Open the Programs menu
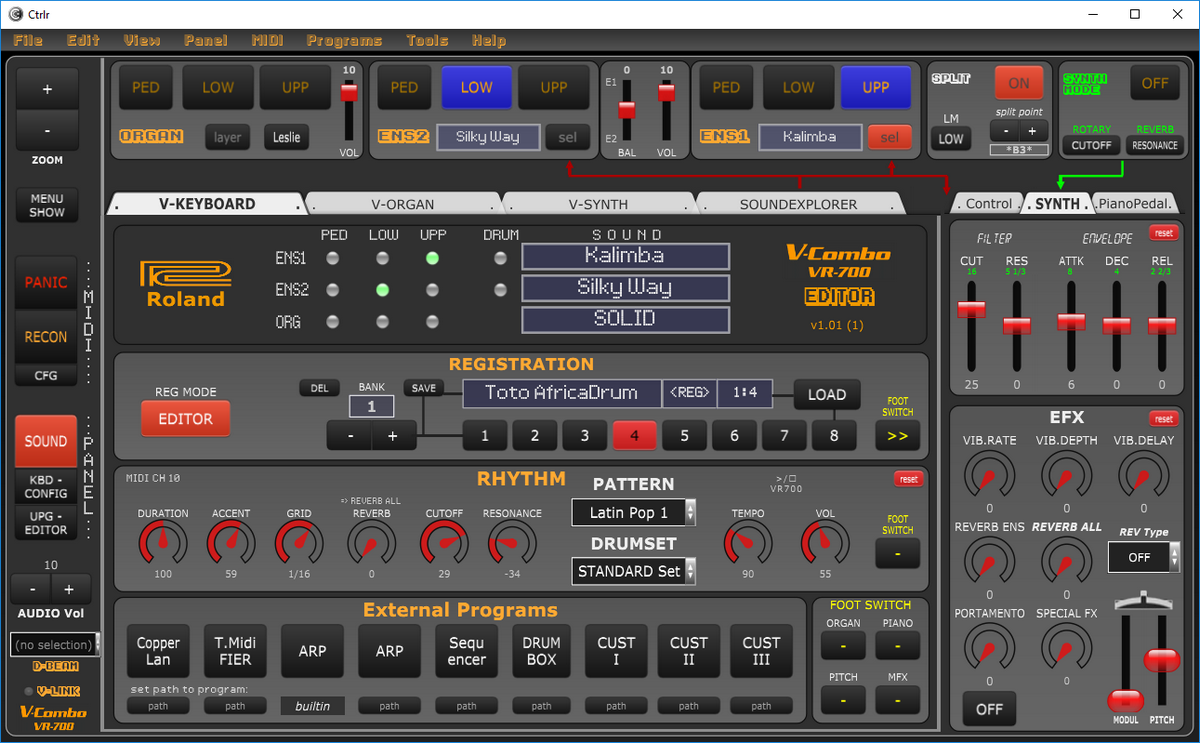 pyautogui.click(x=344, y=40)
